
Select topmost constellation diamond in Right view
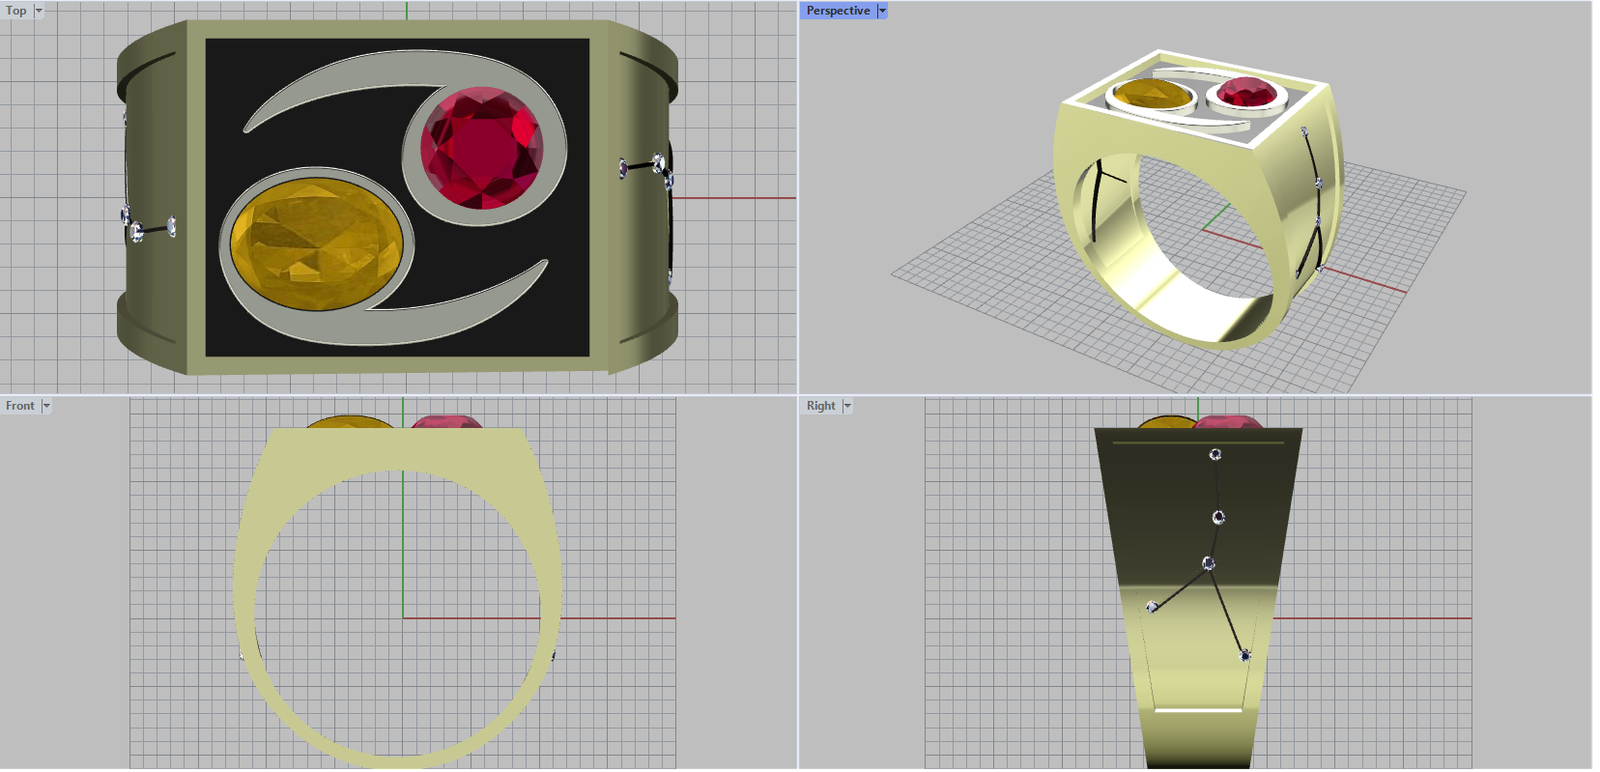pyautogui.click(x=1215, y=454)
